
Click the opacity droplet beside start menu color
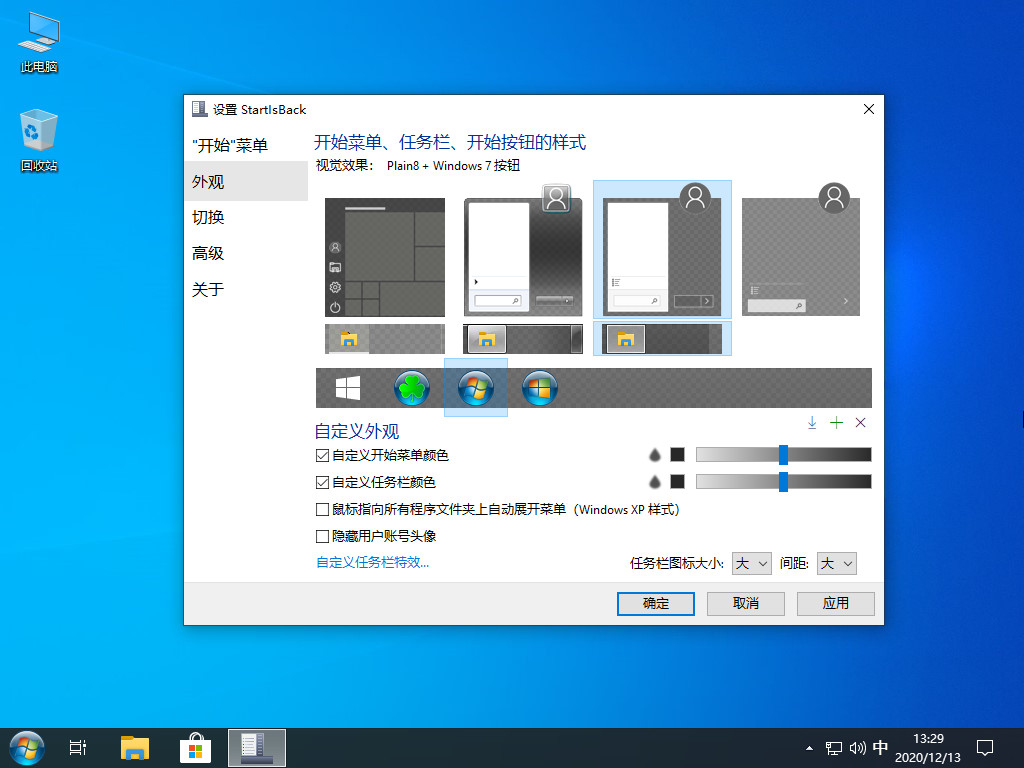pos(655,454)
